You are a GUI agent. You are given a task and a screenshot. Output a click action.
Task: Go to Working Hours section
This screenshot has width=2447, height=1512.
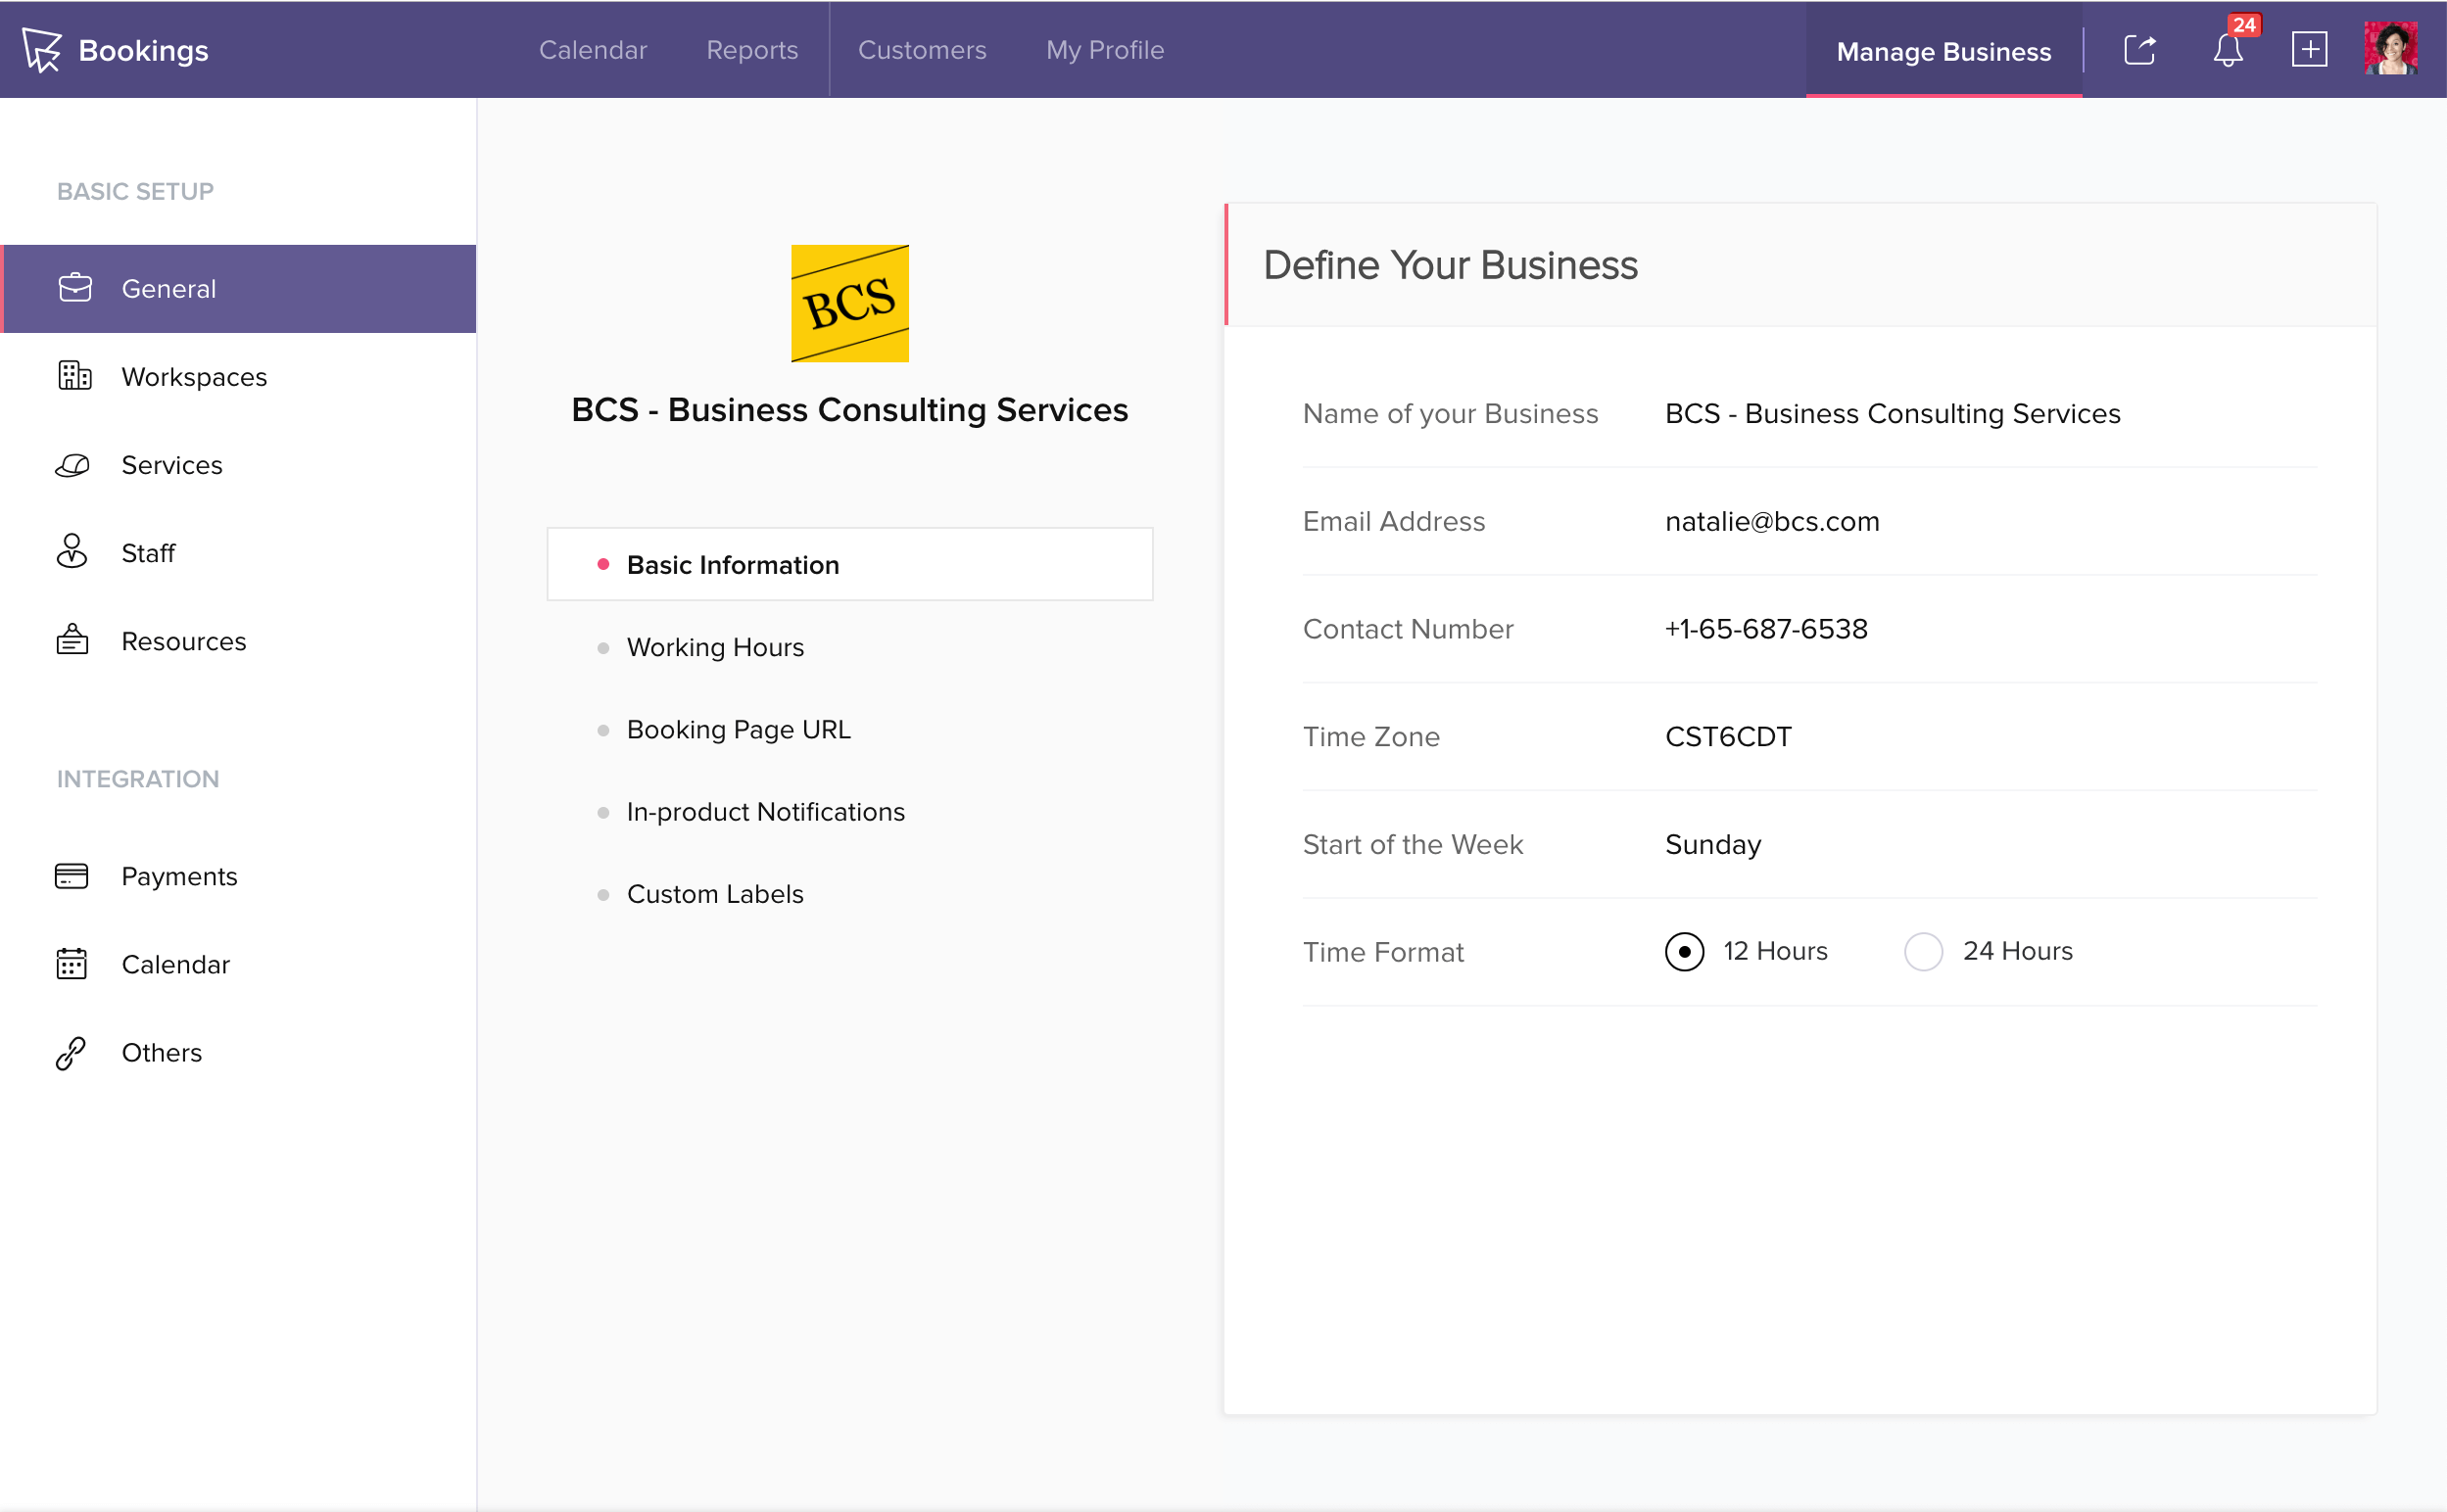tap(715, 647)
